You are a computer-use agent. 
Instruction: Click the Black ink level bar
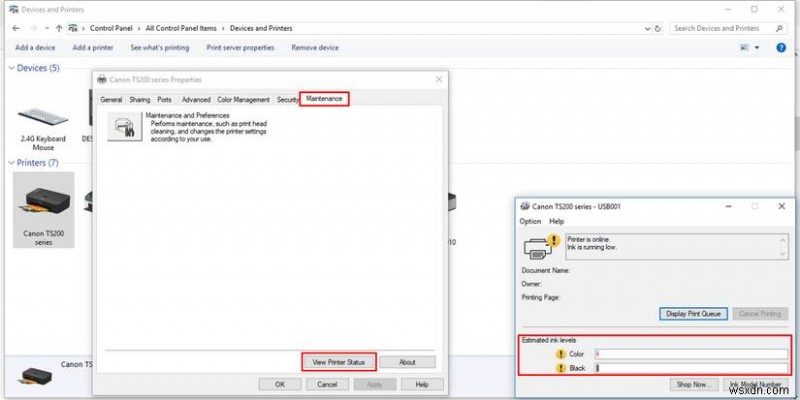(x=691, y=368)
